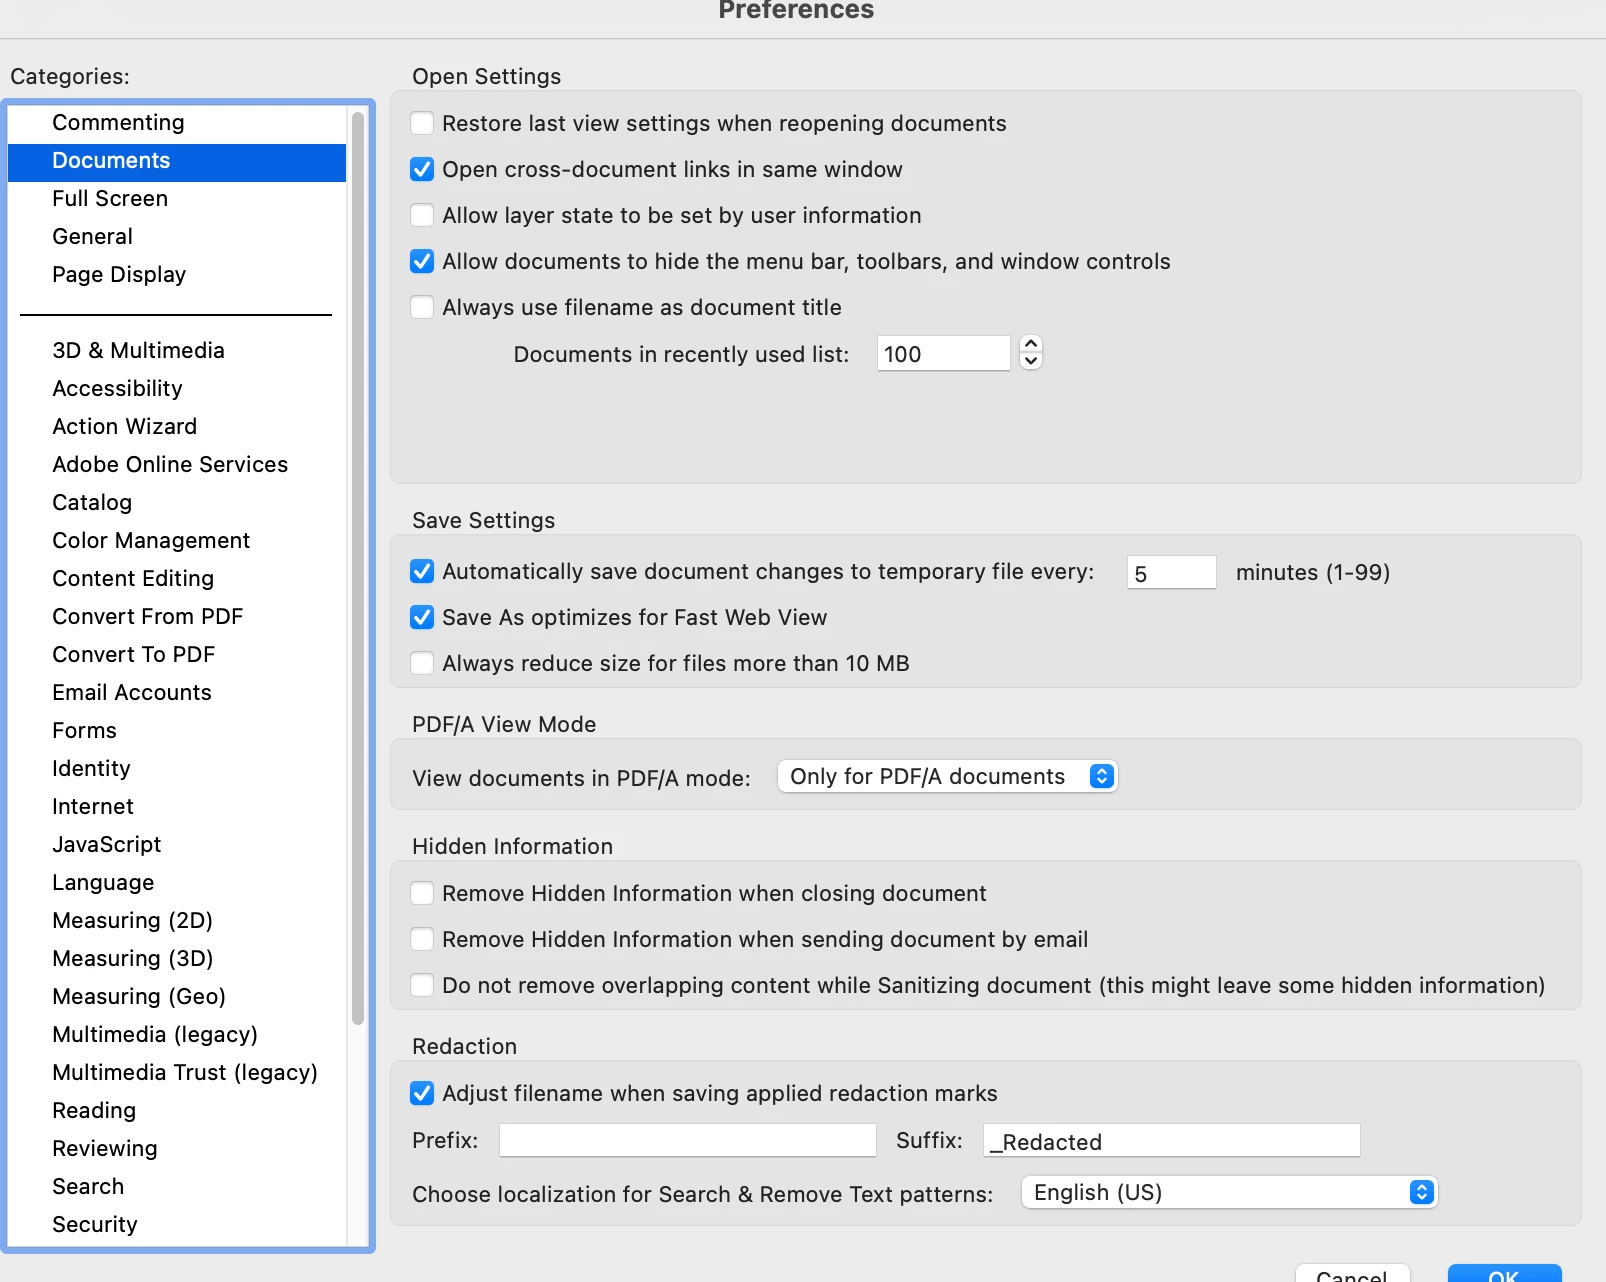Select the Page Display category
1606x1282 pixels.
coord(177,274)
